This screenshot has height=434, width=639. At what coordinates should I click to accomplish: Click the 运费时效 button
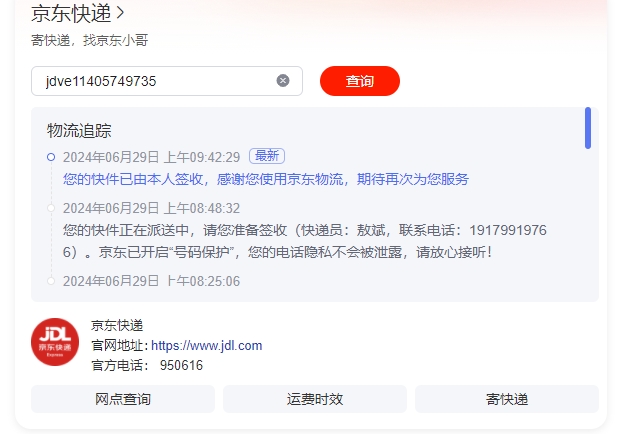[x=315, y=399]
